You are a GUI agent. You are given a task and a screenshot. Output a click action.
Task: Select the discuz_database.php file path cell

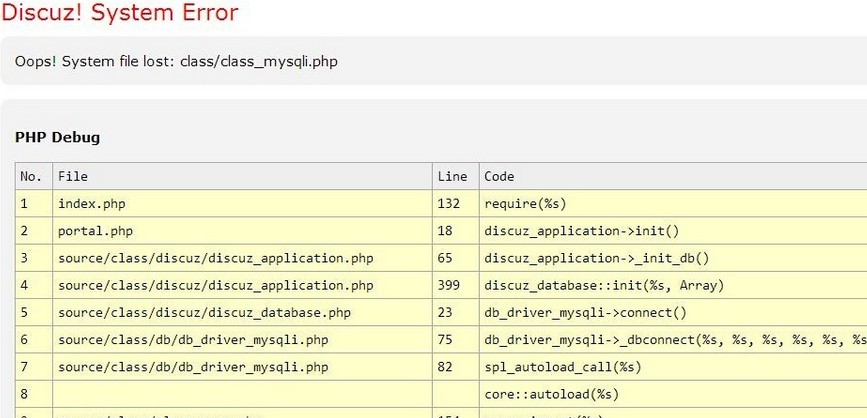click(x=204, y=313)
